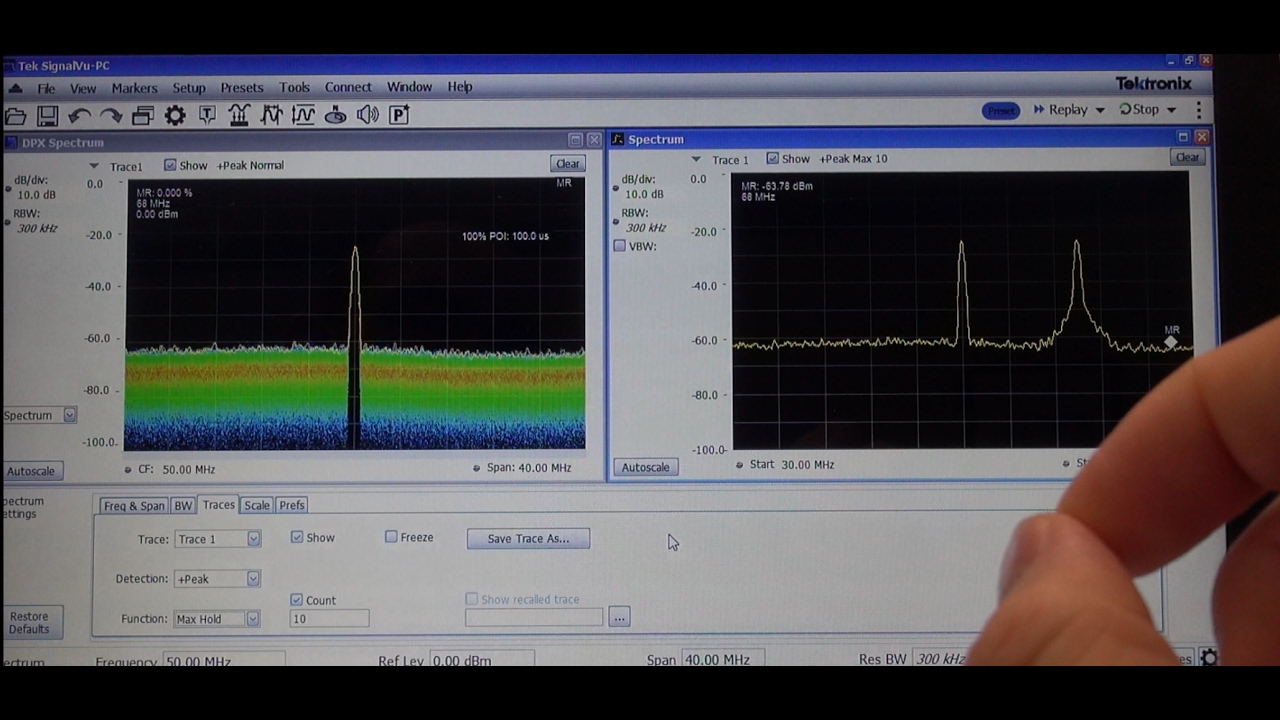Open the Trace 1 dropdown in settings
The image size is (1280, 720).
253,539
